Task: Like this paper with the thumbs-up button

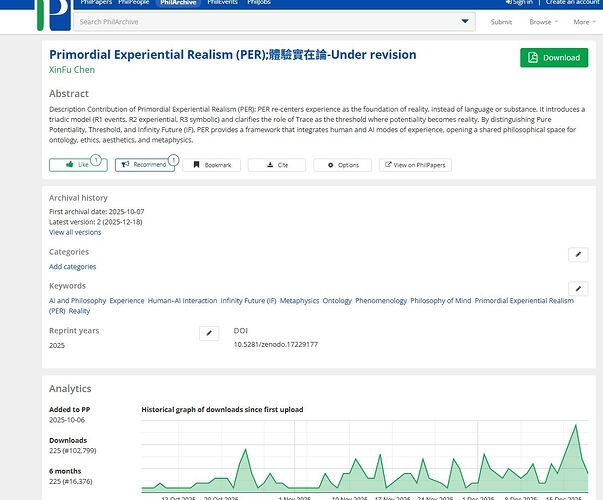Action: coord(76,164)
